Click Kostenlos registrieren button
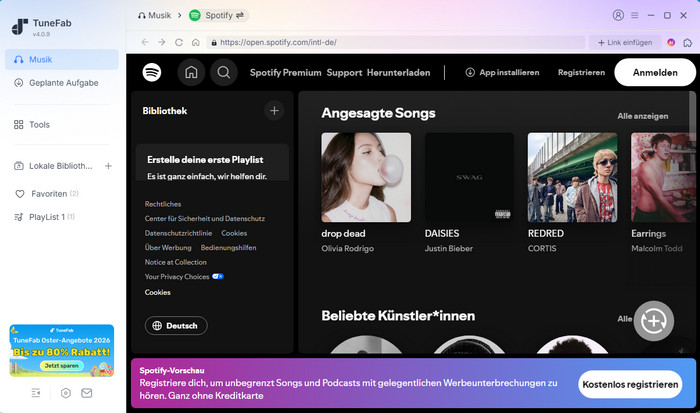700x413 pixels. point(630,384)
